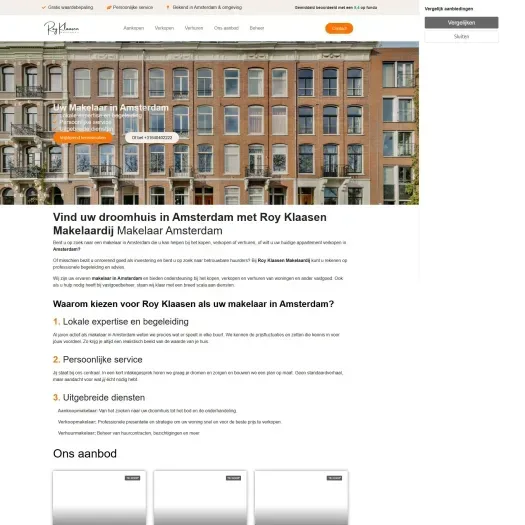The height and width of the screenshot is (525, 525).
Task: Click hero title 'Uw Makelaar in Amsterdam'
Action: (111, 107)
